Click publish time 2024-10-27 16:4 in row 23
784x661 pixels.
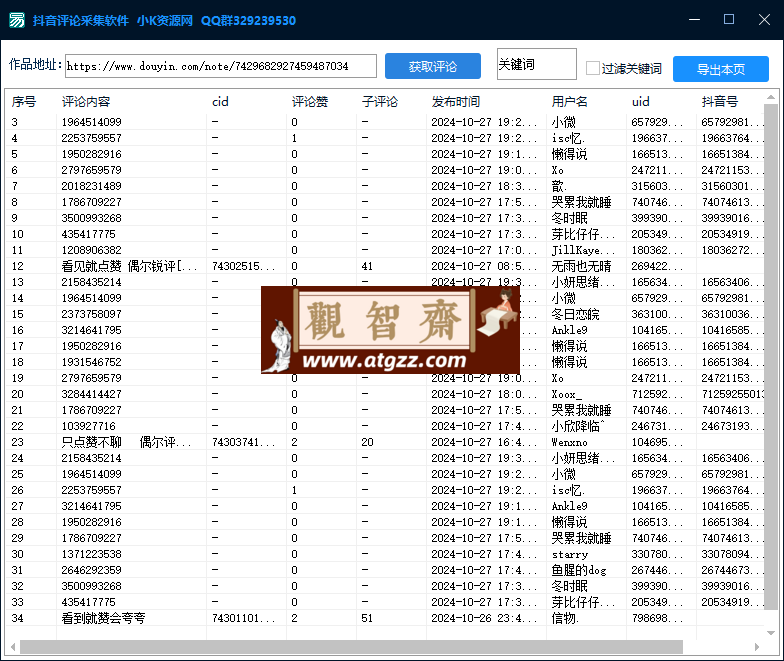[484, 442]
